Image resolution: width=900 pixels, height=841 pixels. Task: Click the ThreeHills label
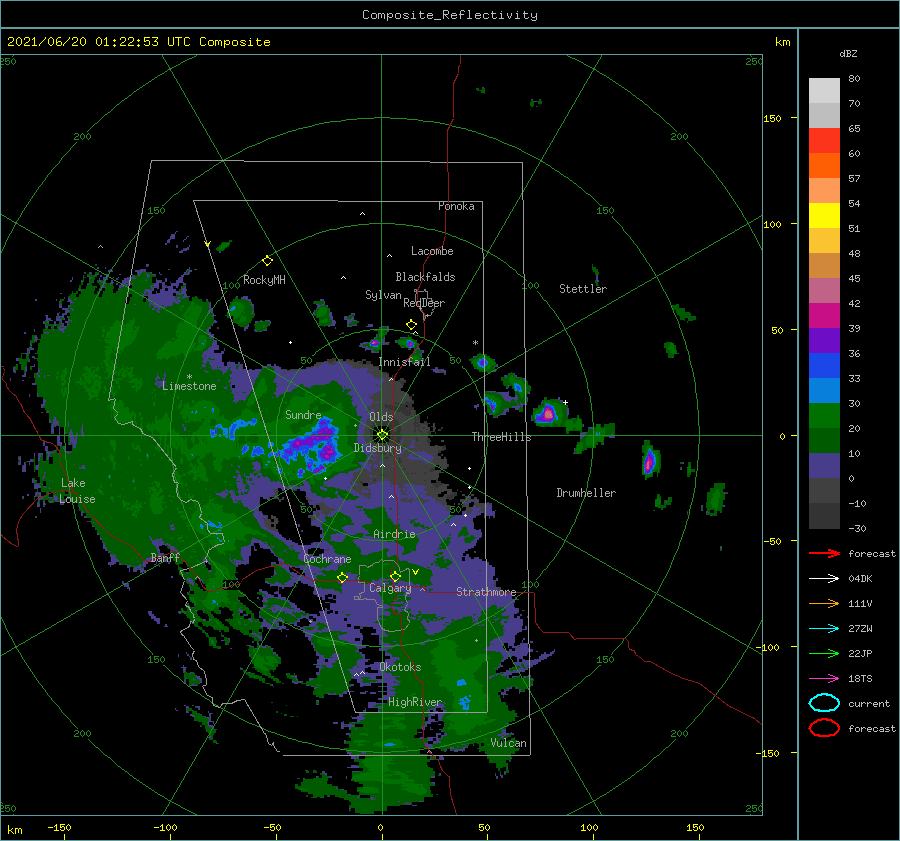501,437
